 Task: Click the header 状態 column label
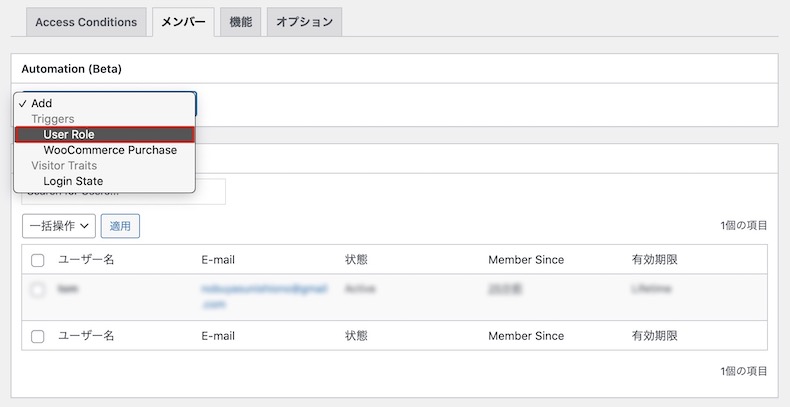tap(356, 260)
